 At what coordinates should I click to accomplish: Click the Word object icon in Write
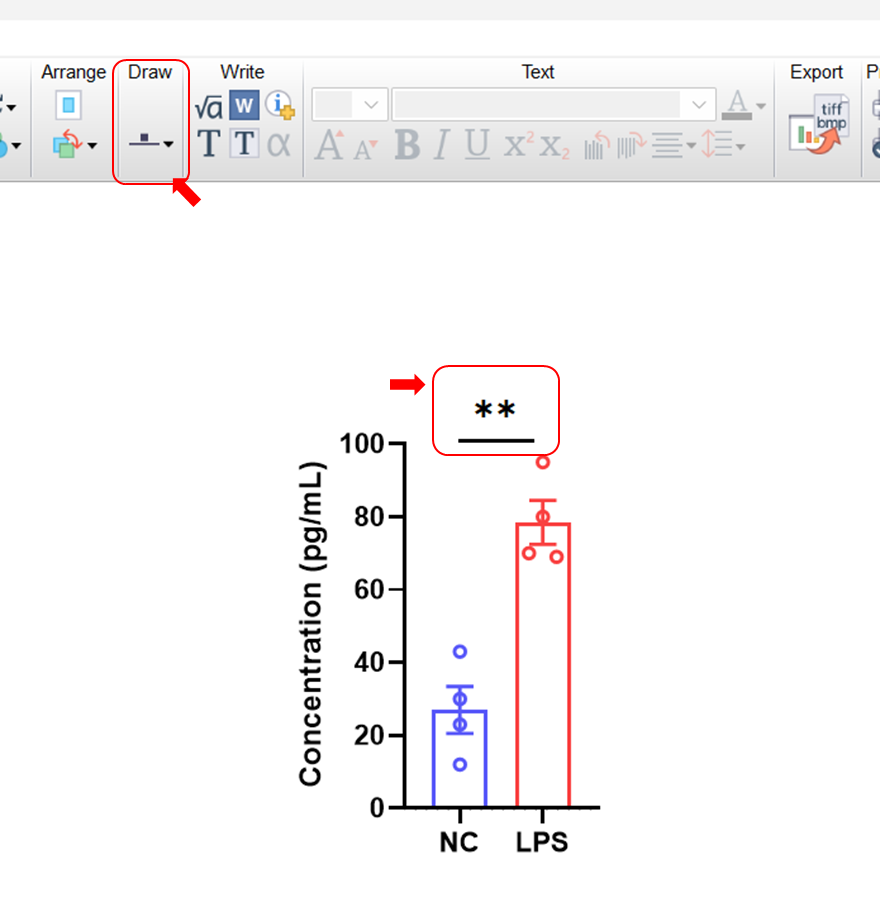tap(244, 105)
